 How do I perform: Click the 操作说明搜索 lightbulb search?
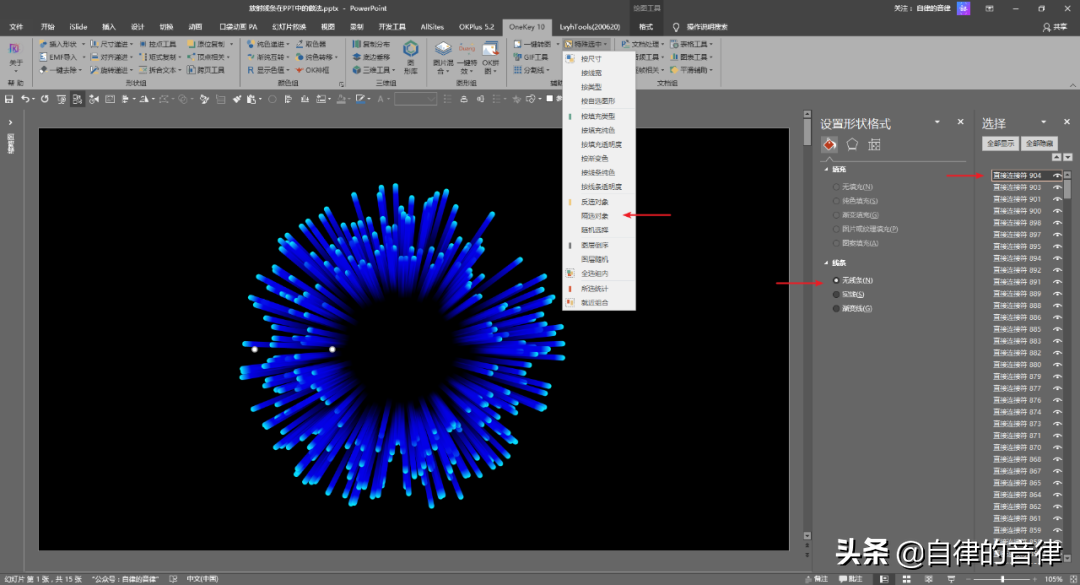tap(700, 27)
